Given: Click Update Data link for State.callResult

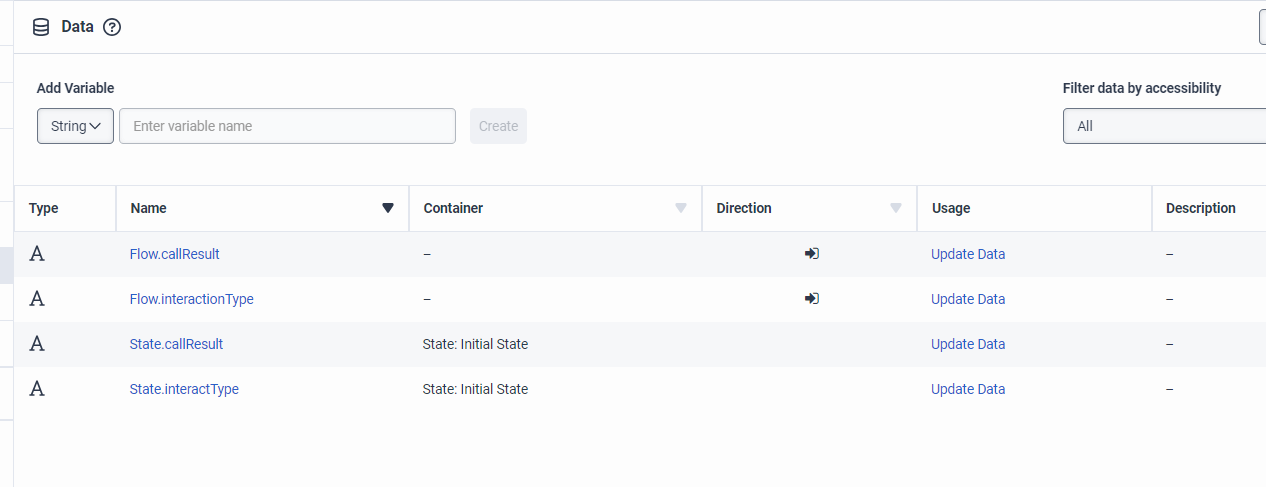Looking at the screenshot, I should click(968, 344).
